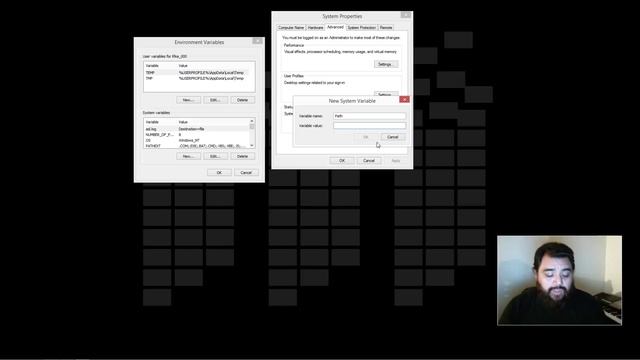
Task: Click Cancel in Environment Variables window
Action: coord(246,173)
